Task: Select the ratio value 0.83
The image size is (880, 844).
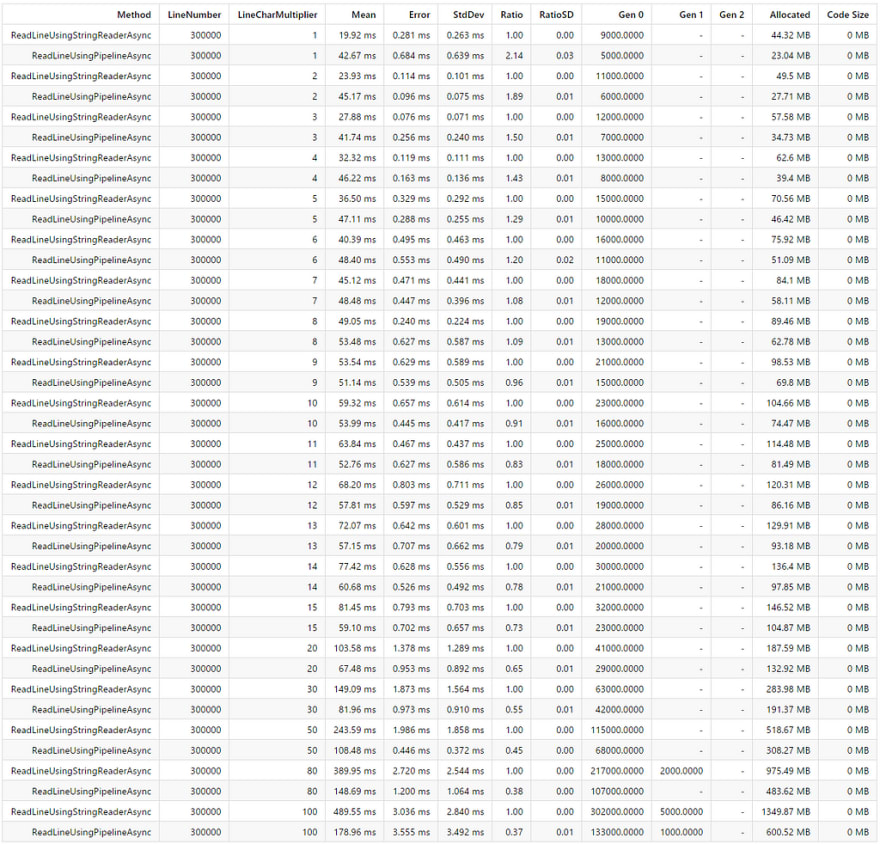Action: (514, 464)
